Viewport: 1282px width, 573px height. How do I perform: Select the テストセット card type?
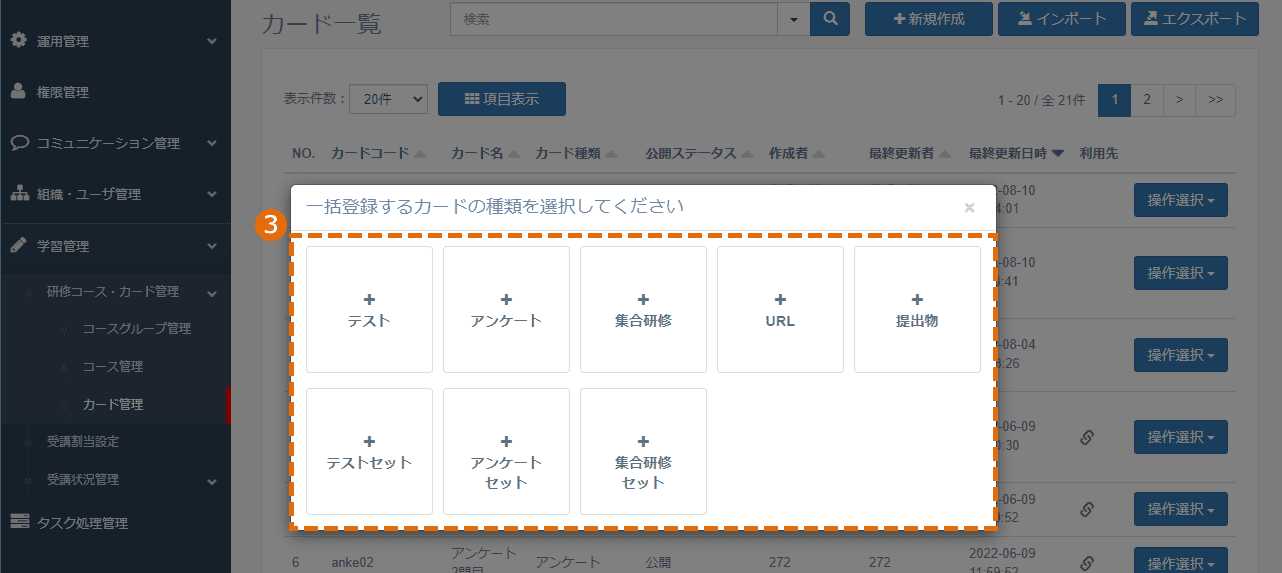coord(369,452)
